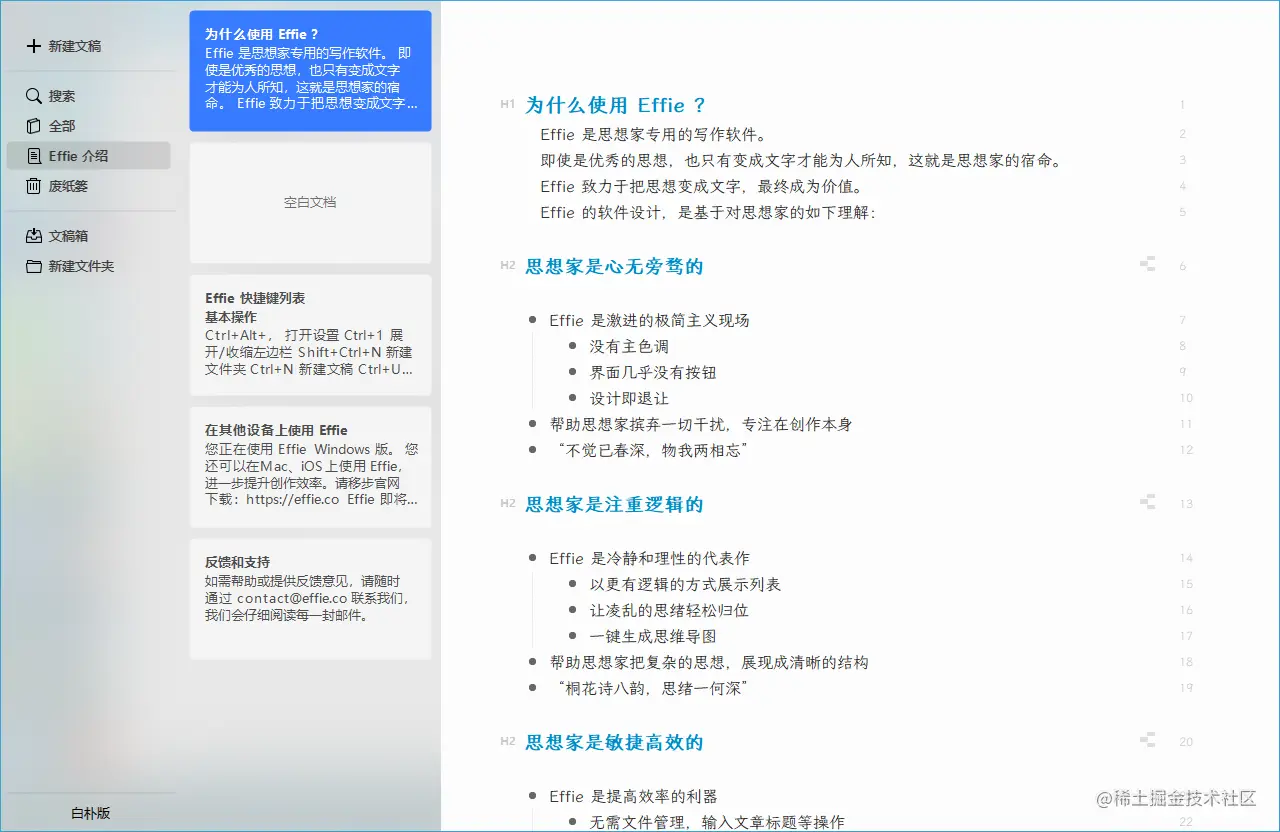Click the inbox icon next to 文稿箱
The image size is (1280, 832).
tap(33, 236)
